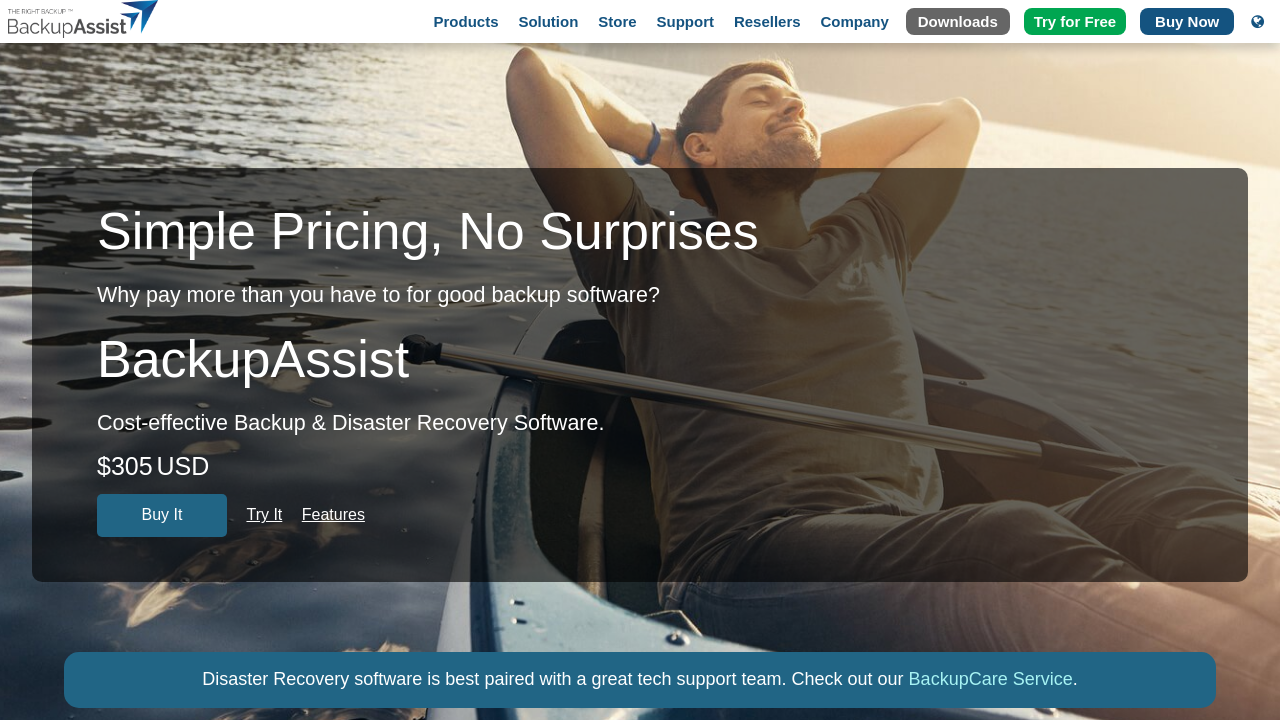
Task: Open the globe language selector icon
Action: pyautogui.click(x=1258, y=21)
